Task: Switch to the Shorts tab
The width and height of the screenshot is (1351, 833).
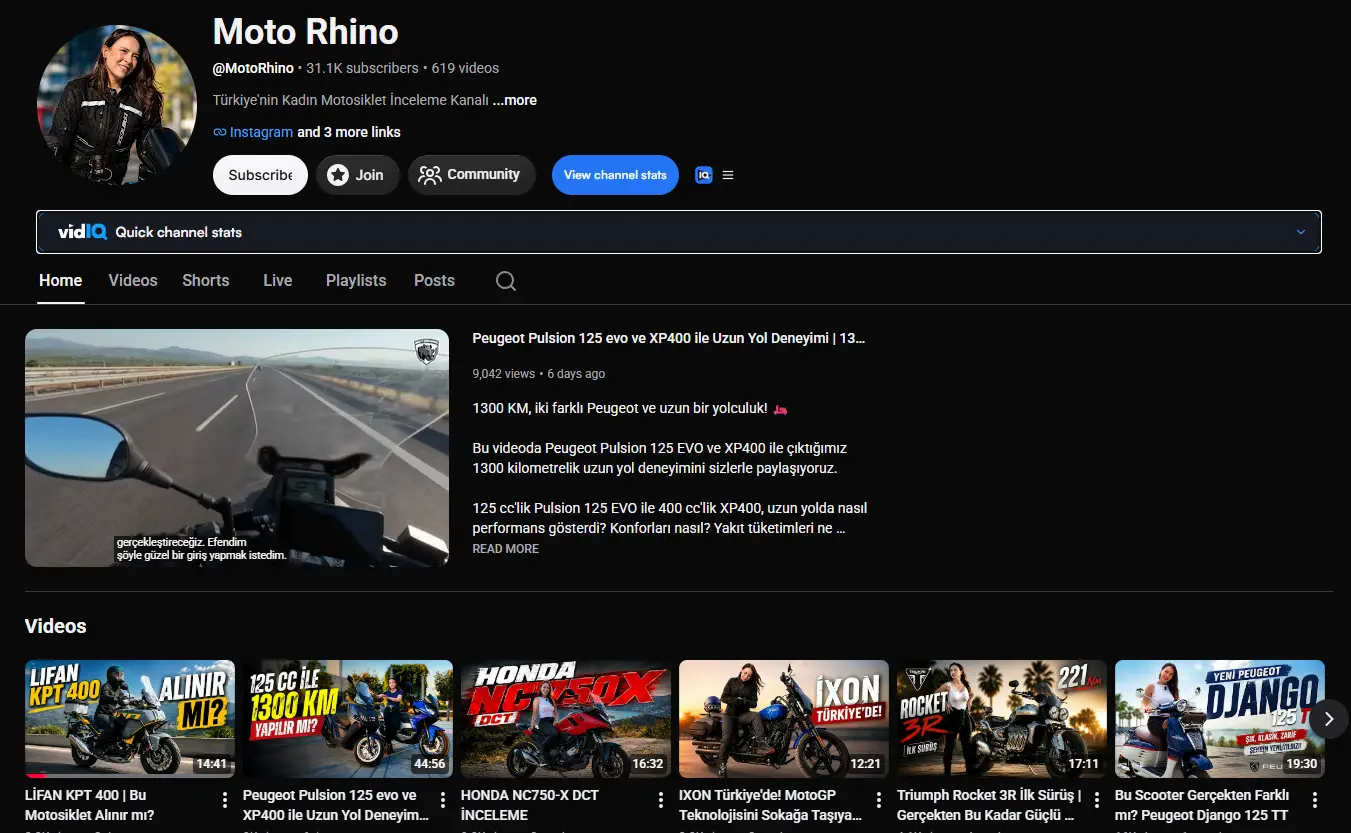Action: pyautogui.click(x=206, y=281)
